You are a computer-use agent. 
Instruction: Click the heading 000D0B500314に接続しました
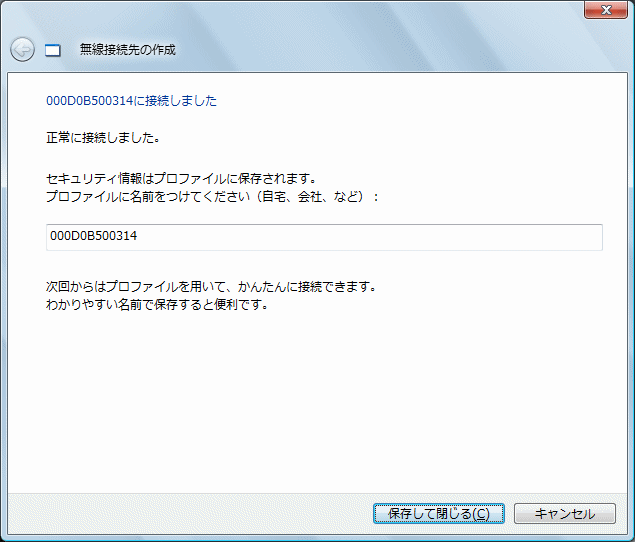click(x=131, y=100)
